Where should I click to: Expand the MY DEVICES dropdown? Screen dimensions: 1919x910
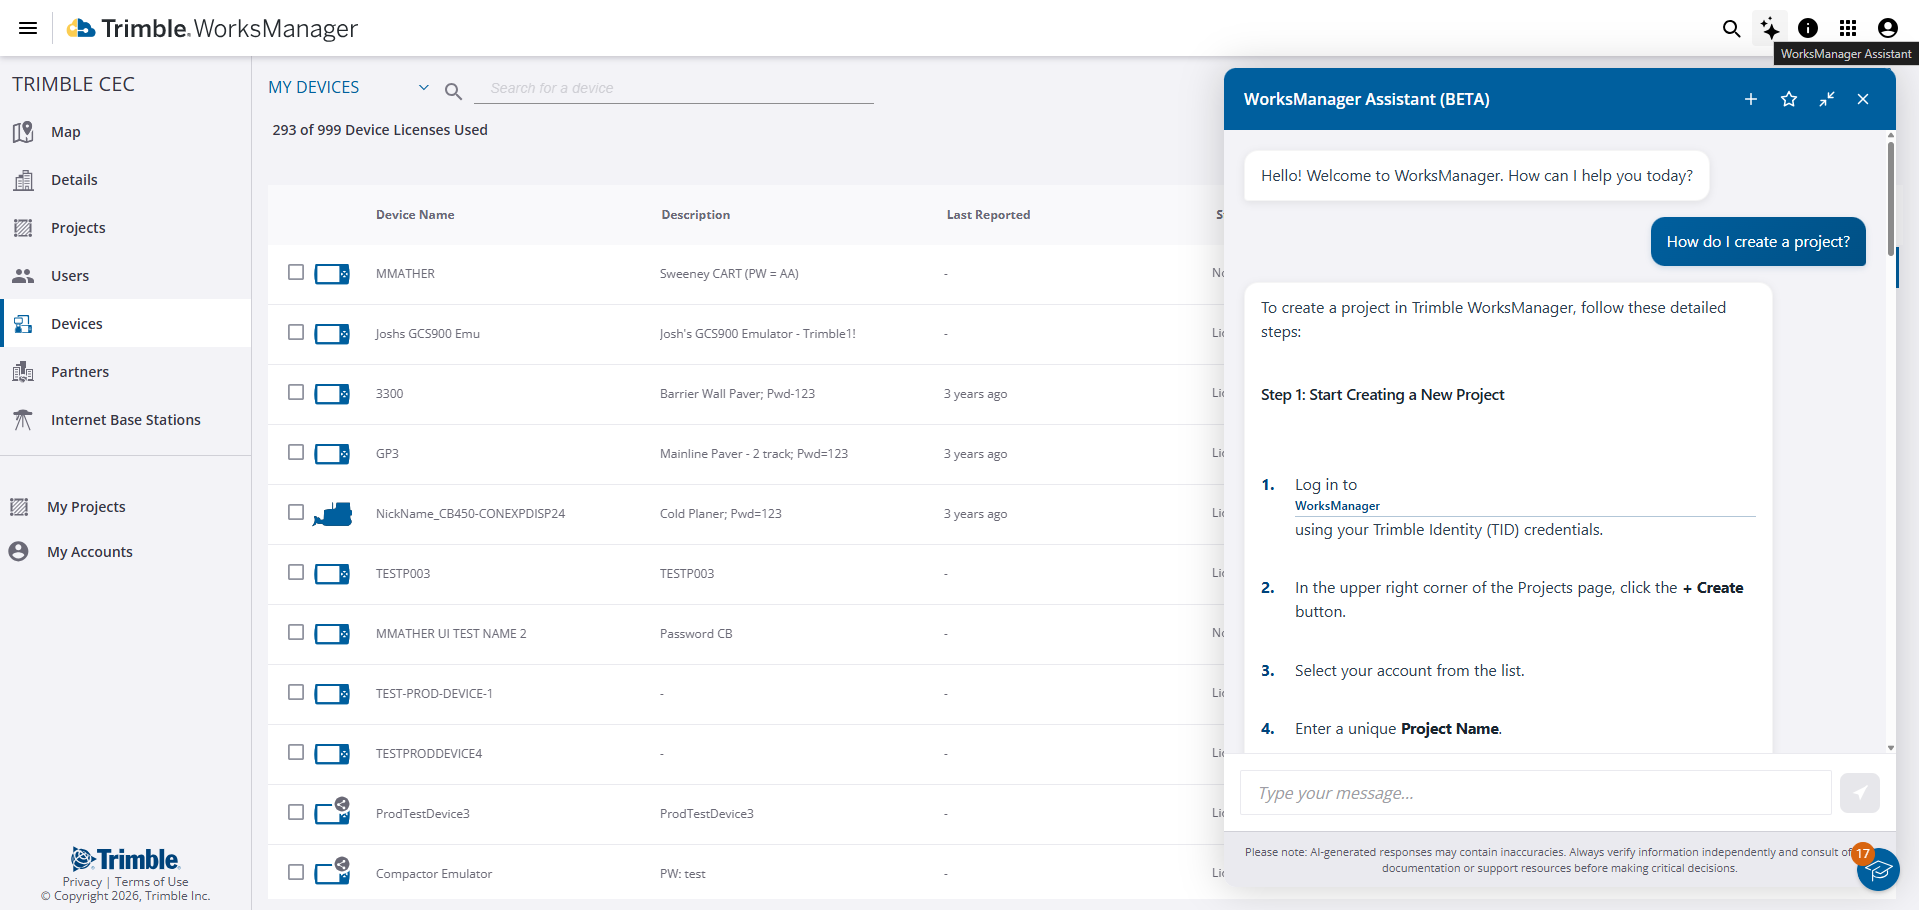pos(349,87)
